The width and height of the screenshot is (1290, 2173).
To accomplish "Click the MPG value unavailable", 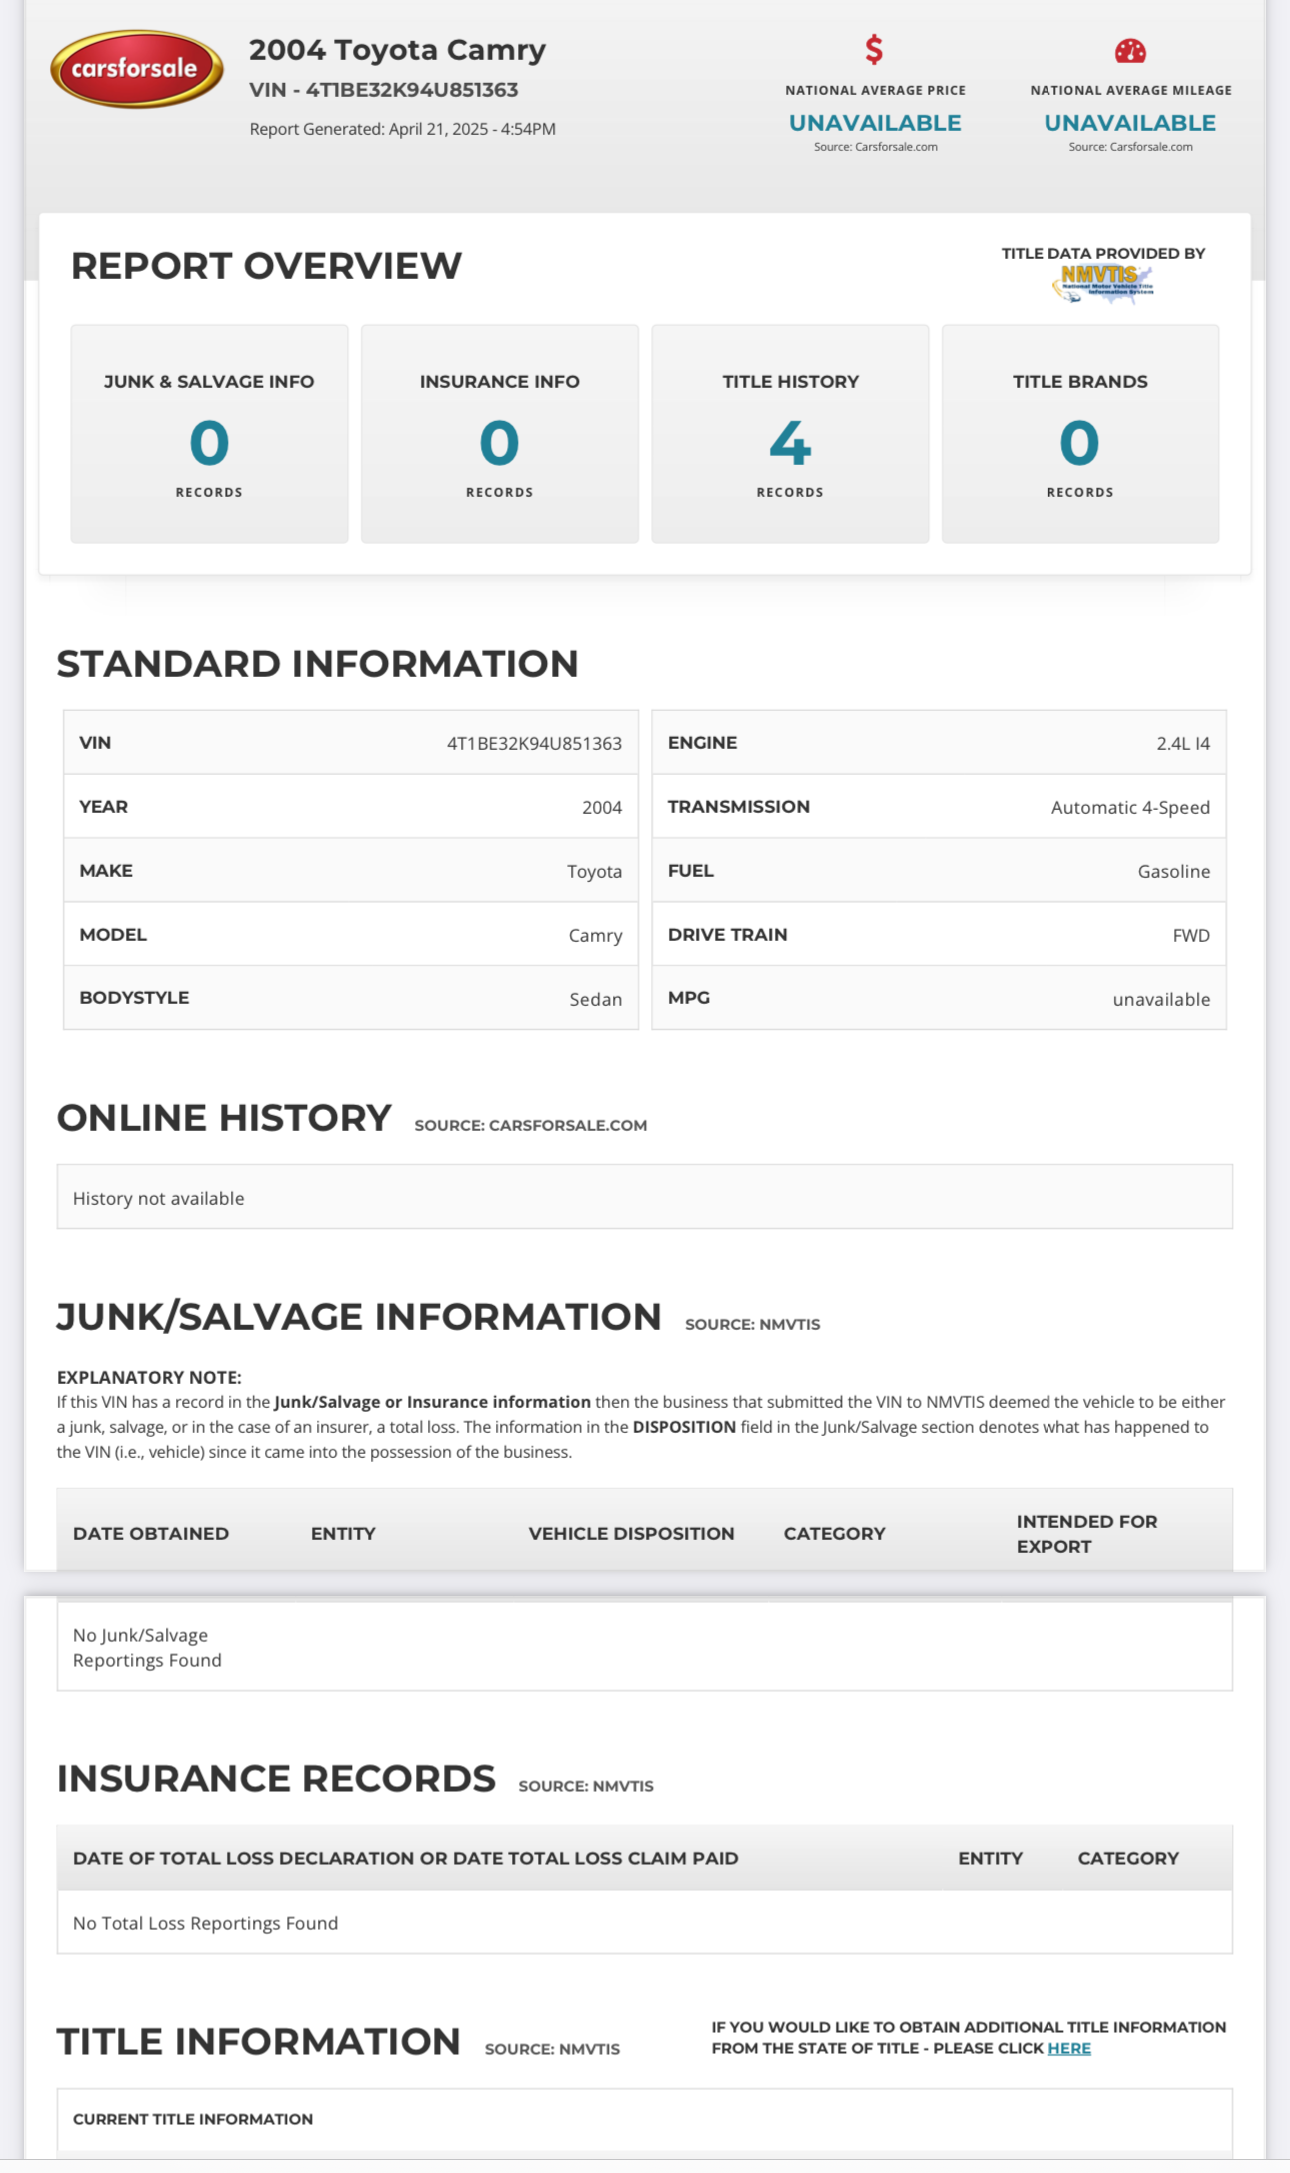I will click(x=1161, y=999).
